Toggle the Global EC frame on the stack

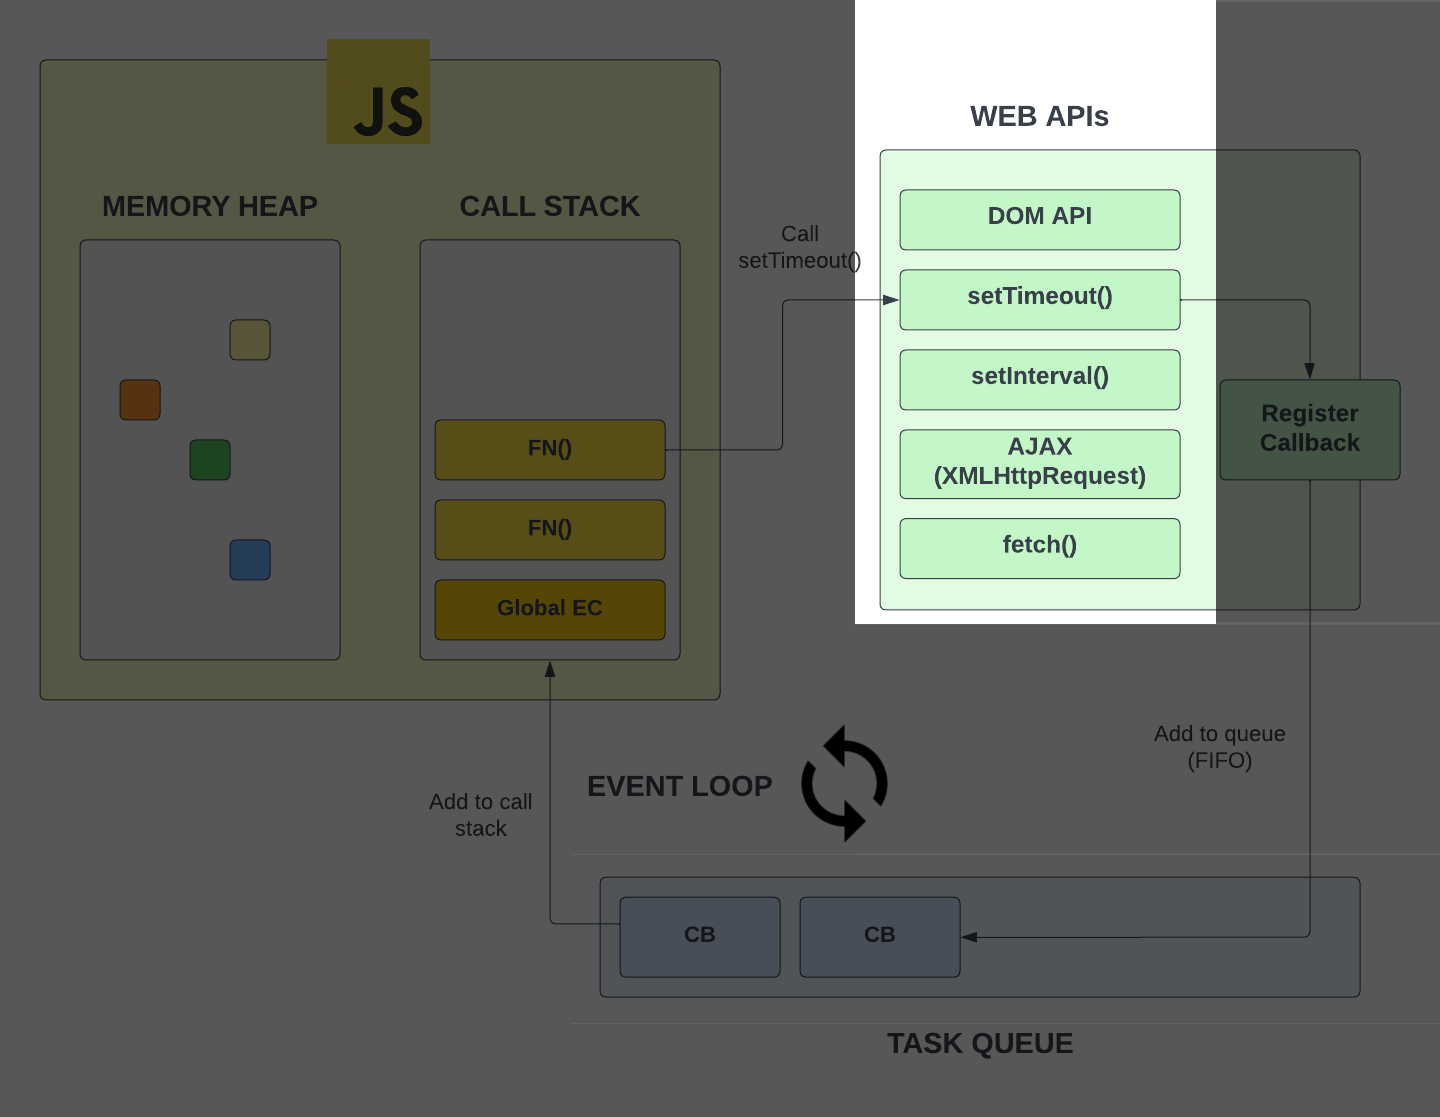pos(549,608)
